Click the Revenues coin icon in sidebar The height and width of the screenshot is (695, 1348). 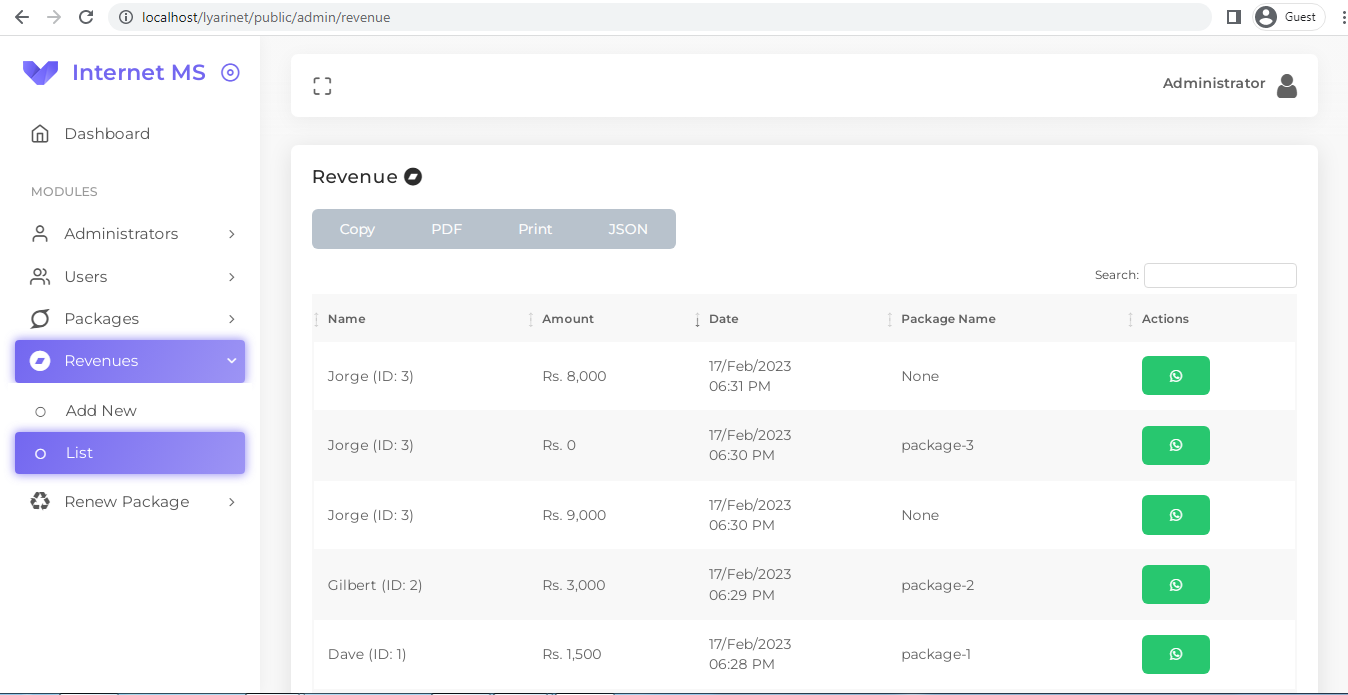click(40, 361)
